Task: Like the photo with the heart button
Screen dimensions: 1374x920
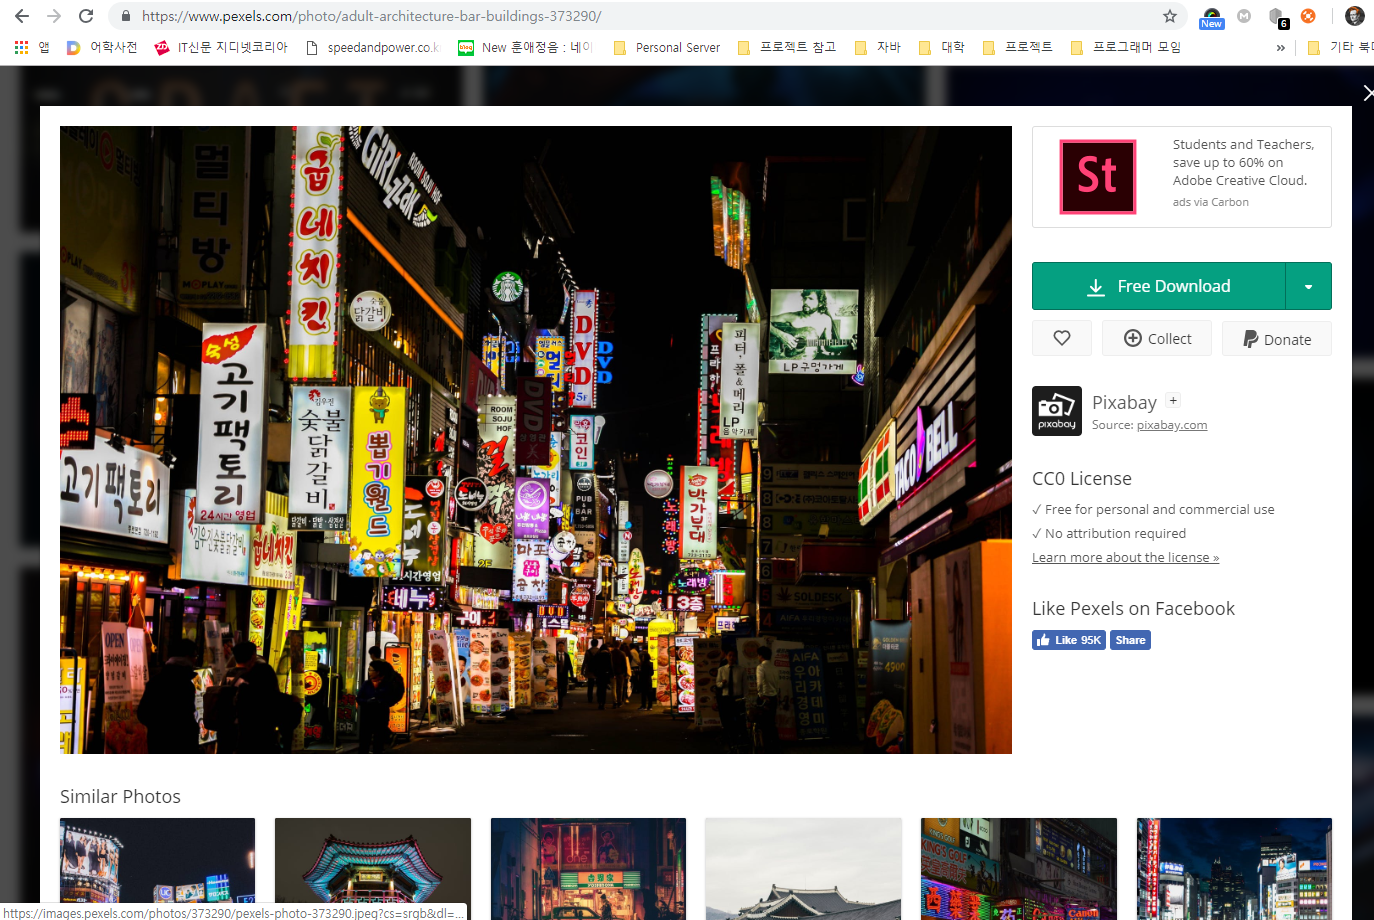Action: click(x=1062, y=338)
